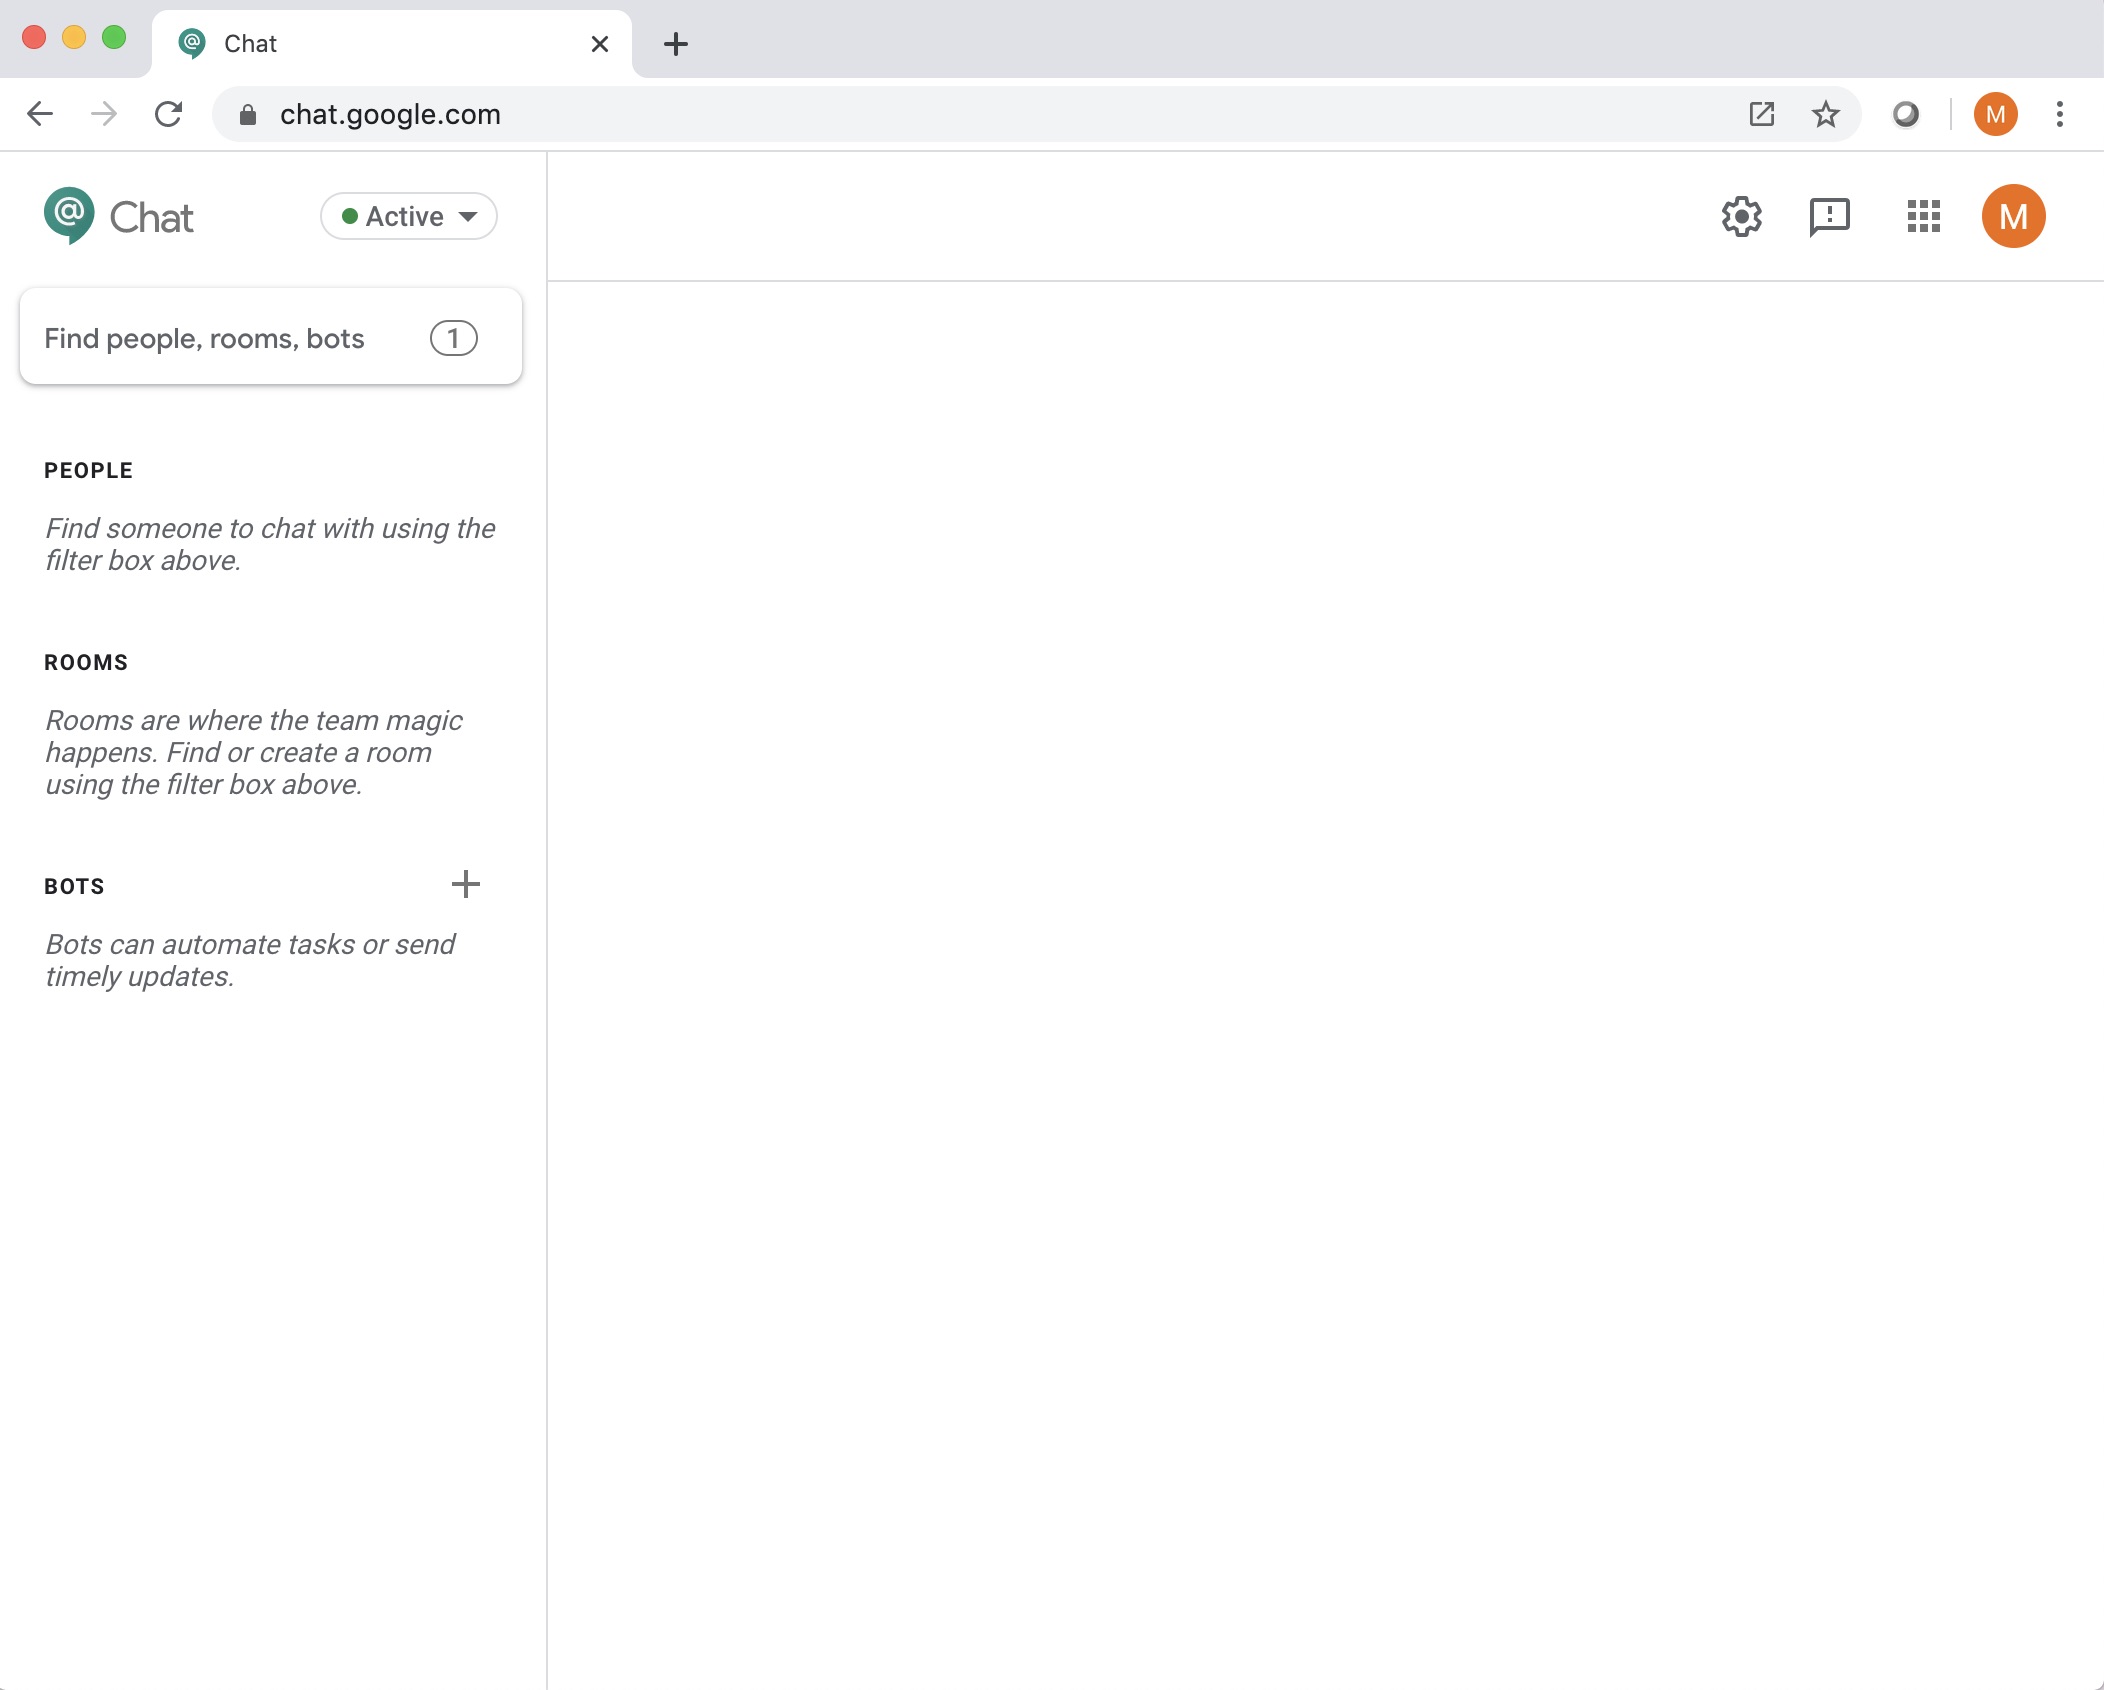Click the Chrome profile avatar in toolbar
Screen dimensions: 2104x1690
1995,114
